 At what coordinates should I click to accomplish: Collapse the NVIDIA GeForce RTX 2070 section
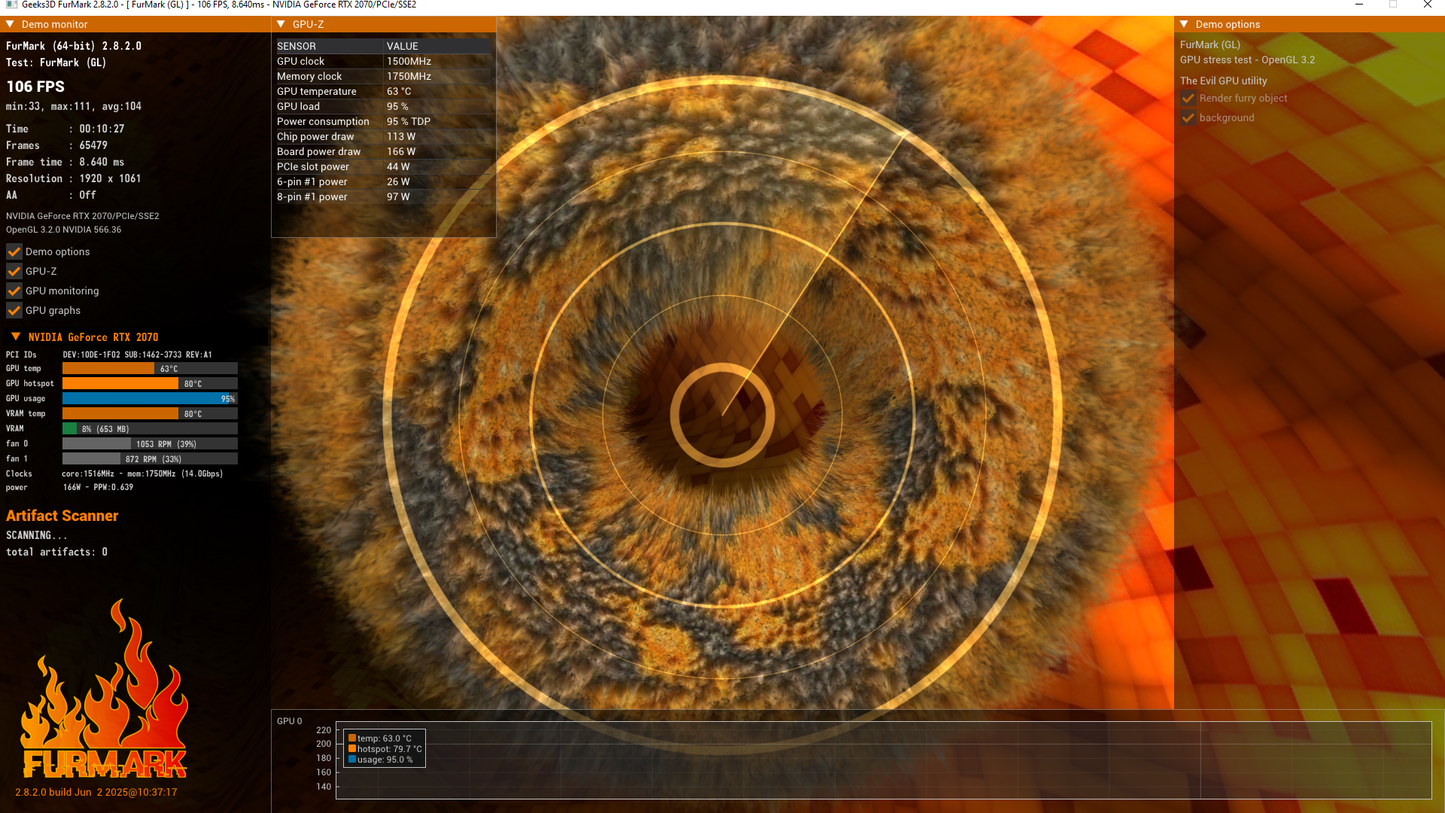[x=15, y=337]
